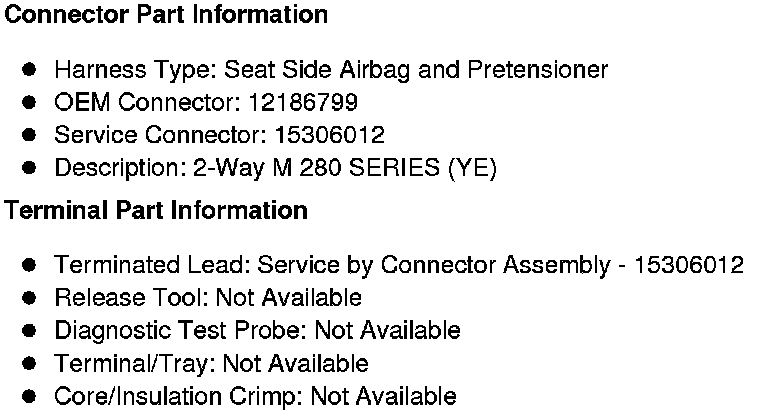The width and height of the screenshot is (768, 416).
Task: Click the bullet beside Release Tool
Action: [x=30, y=298]
